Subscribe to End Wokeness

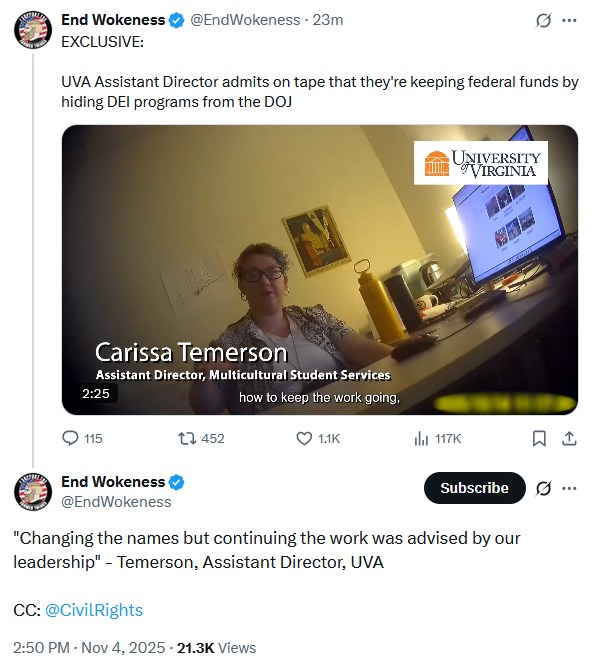[474, 488]
